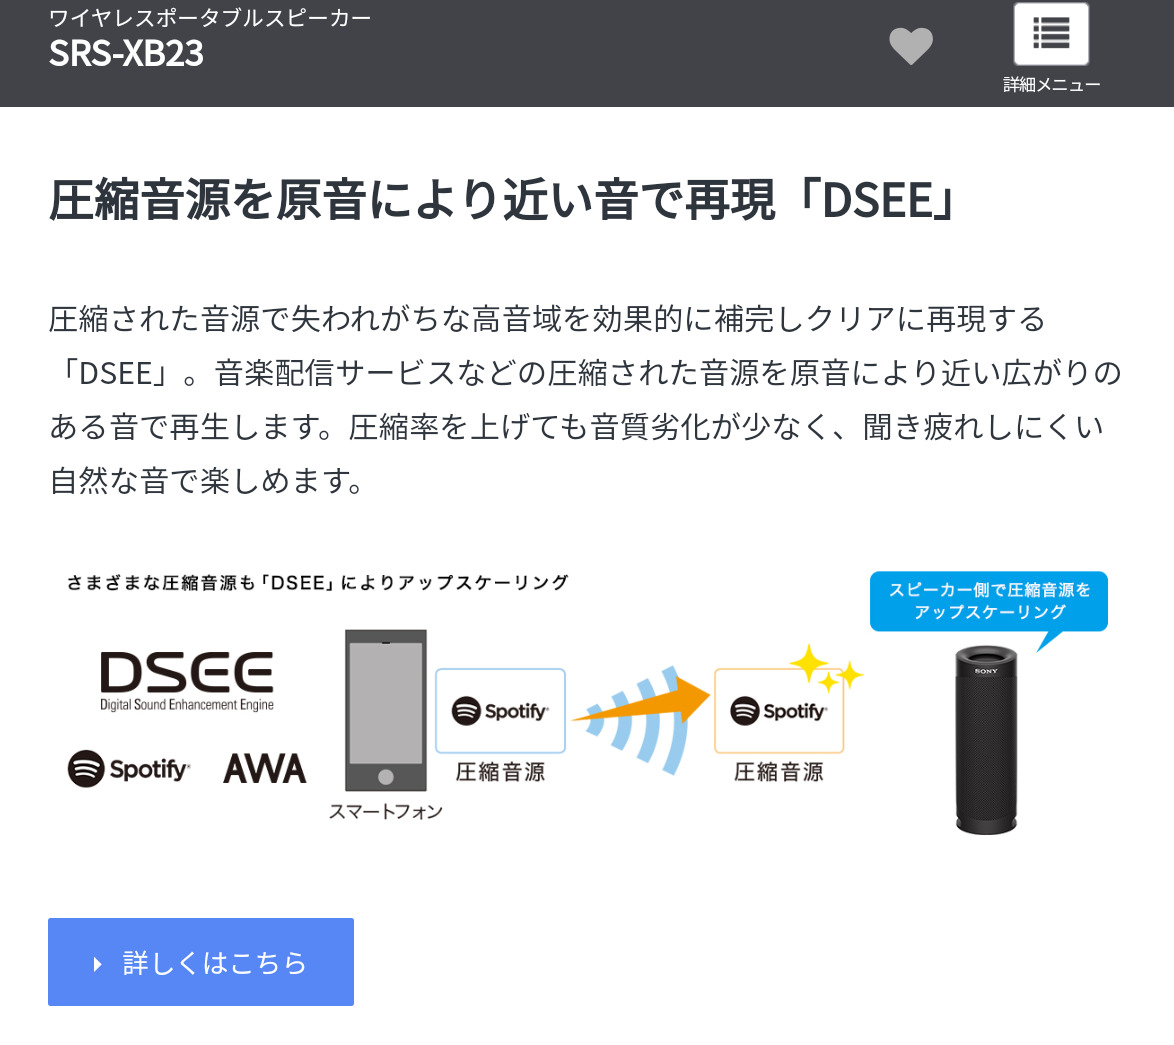Click the large Spotify logo under DSEE
Screen dimensions: 1174x1045
coord(129,768)
